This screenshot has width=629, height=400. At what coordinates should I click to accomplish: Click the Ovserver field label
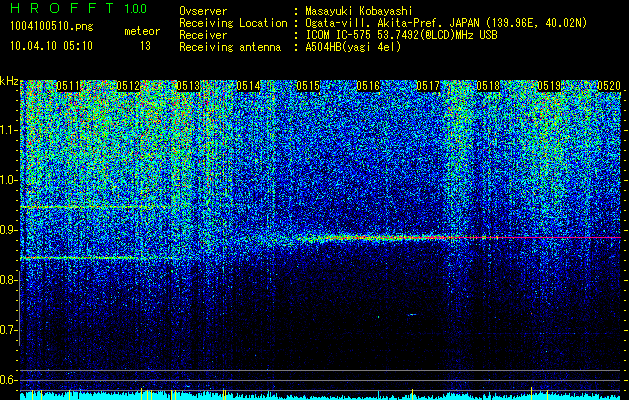[203, 11]
